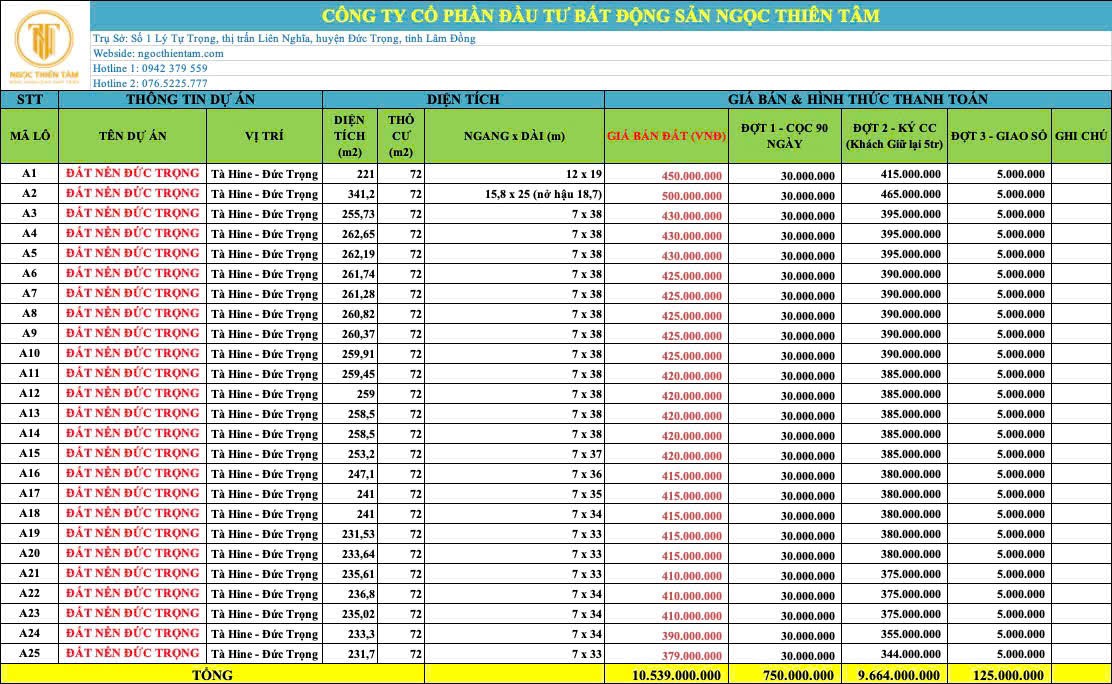Click the TỔNG total row label
This screenshot has width=1112, height=684.
point(213,675)
